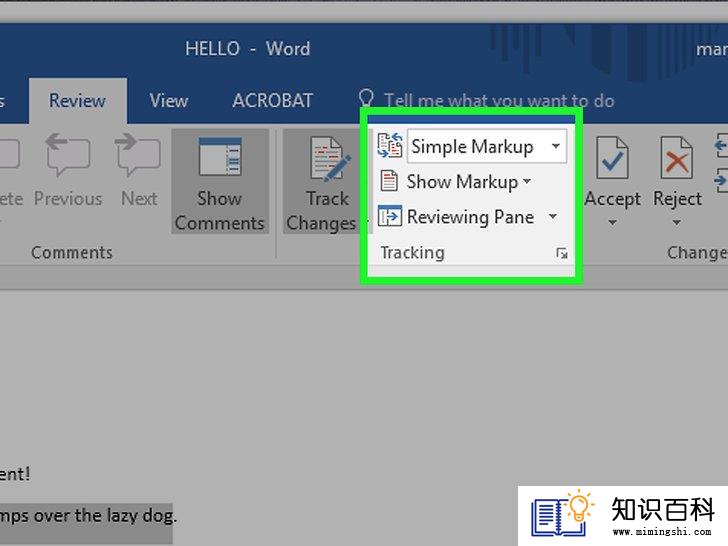Click the Display for Review icon

[x=390, y=146]
